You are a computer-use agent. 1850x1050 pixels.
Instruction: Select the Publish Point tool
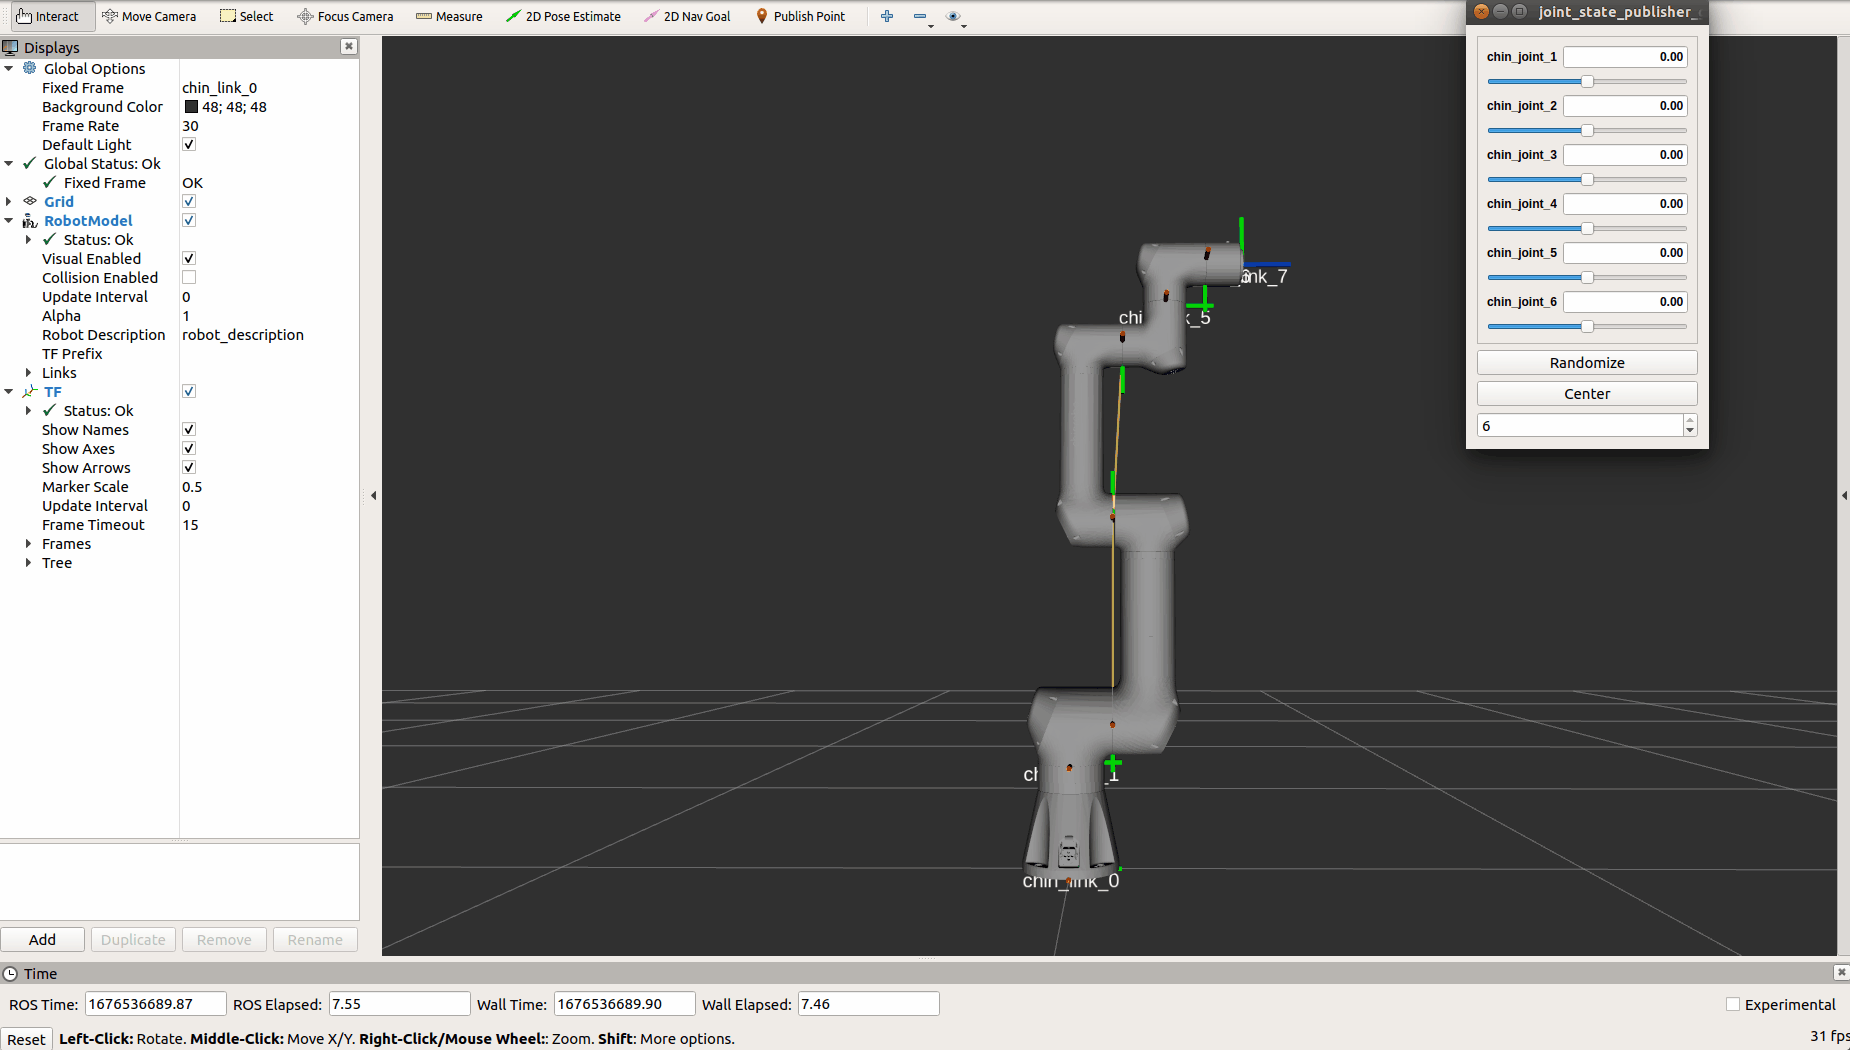[x=800, y=16]
